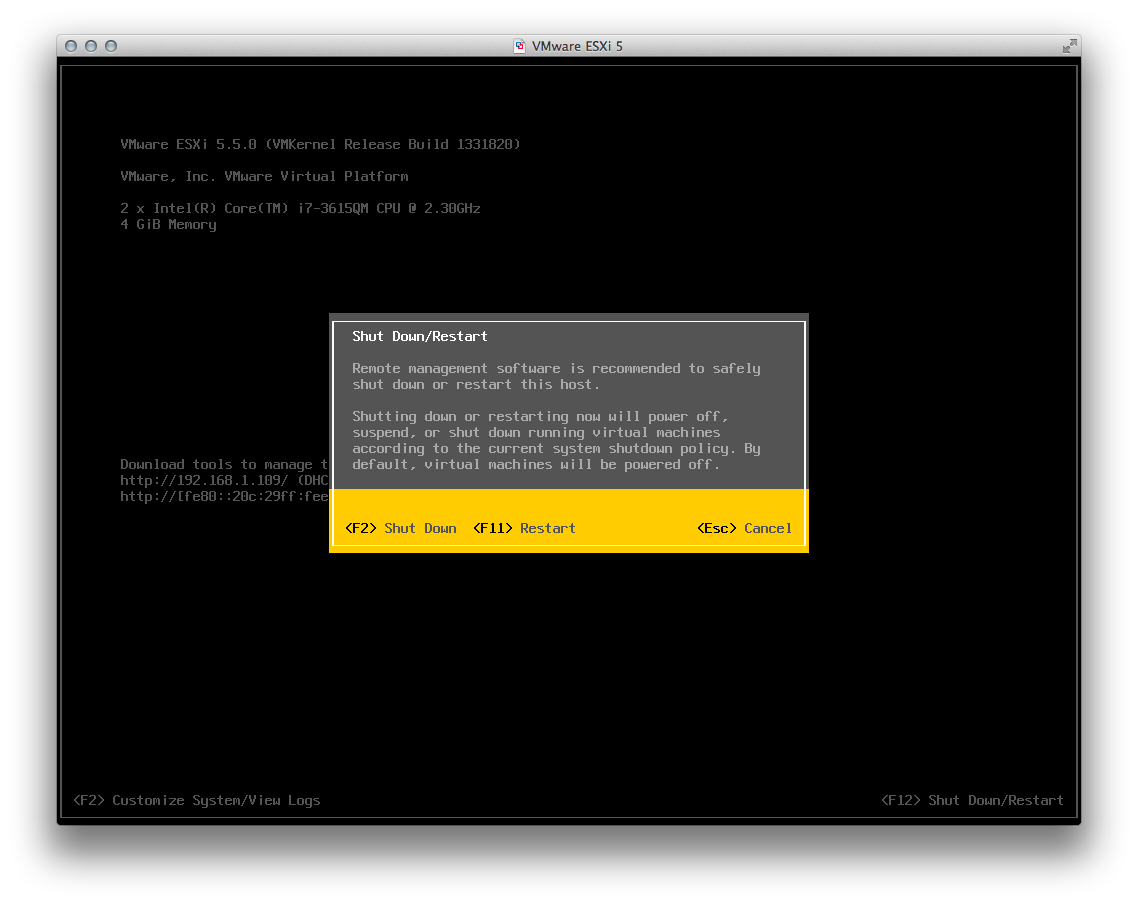The width and height of the screenshot is (1138, 904).
Task: Click the Intel Core i7-3615QM CPU line
Action: (x=300, y=208)
